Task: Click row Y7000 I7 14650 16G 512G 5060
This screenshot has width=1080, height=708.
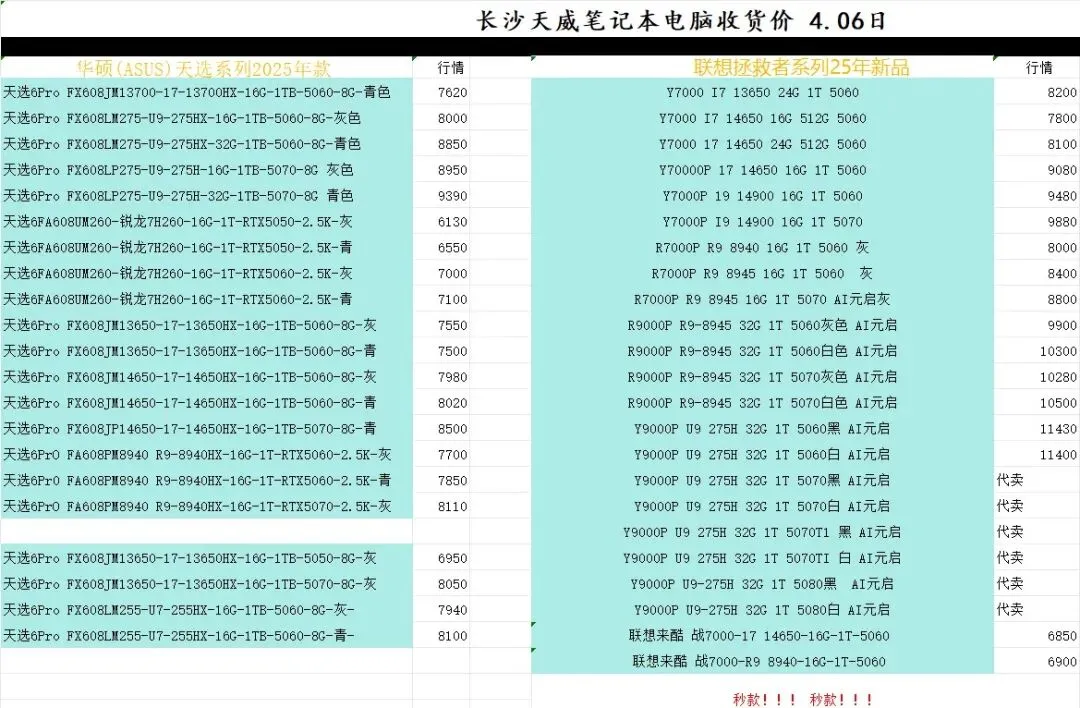Action: (762, 118)
